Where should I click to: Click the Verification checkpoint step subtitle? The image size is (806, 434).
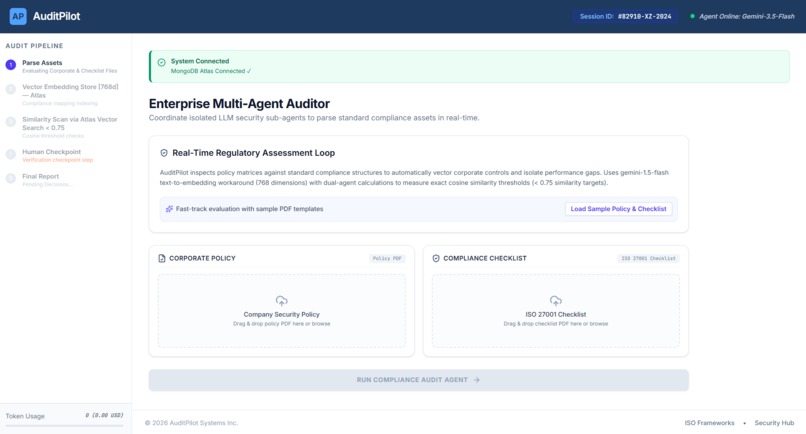[x=58, y=160]
